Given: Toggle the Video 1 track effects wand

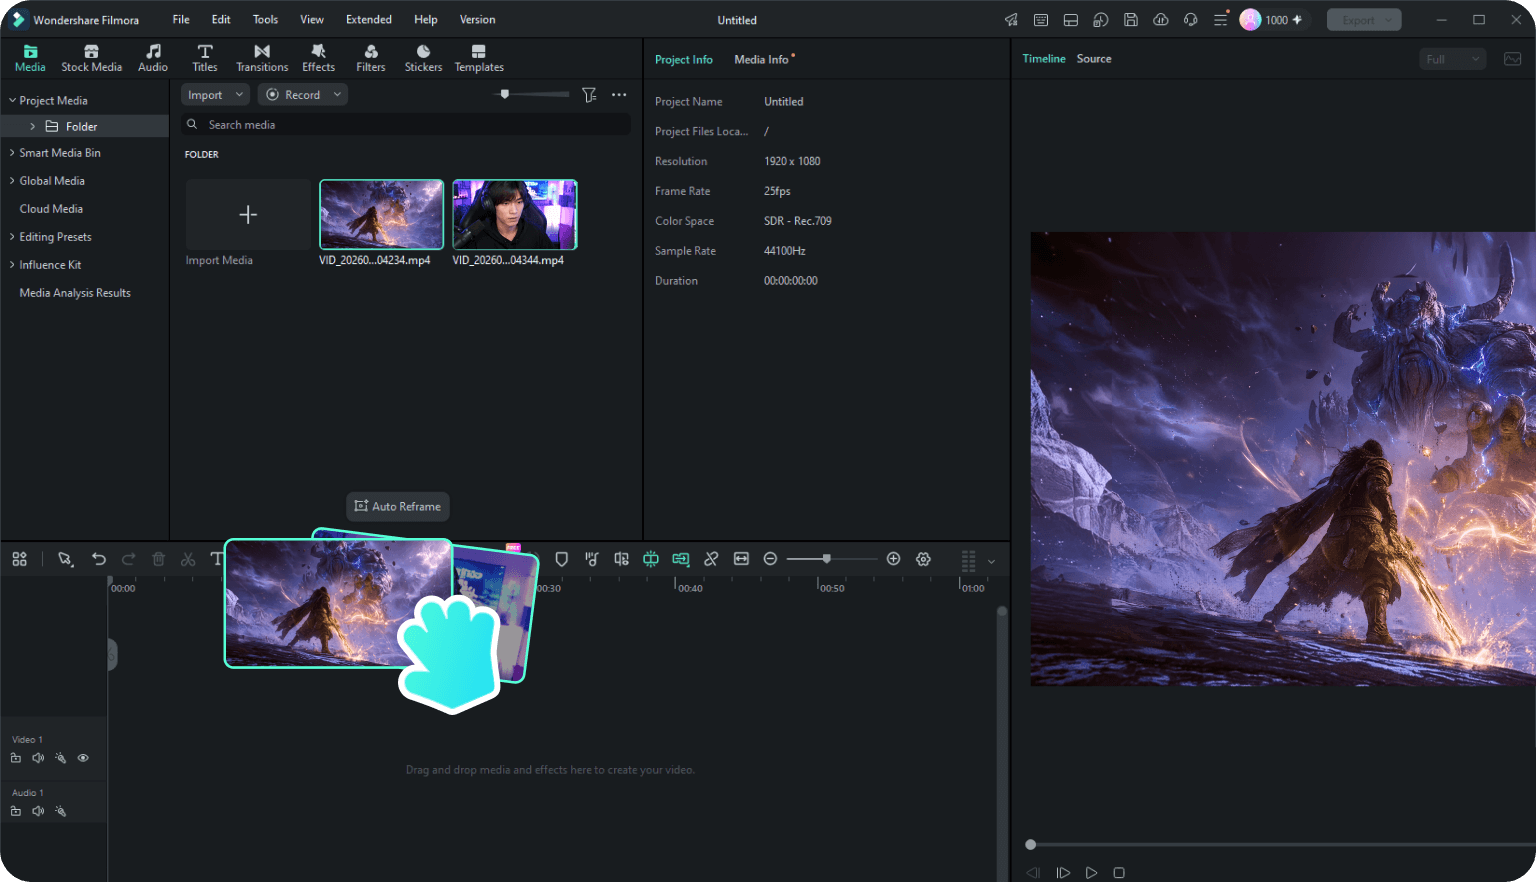Looking at the screenshot, I should click(60, 758).
